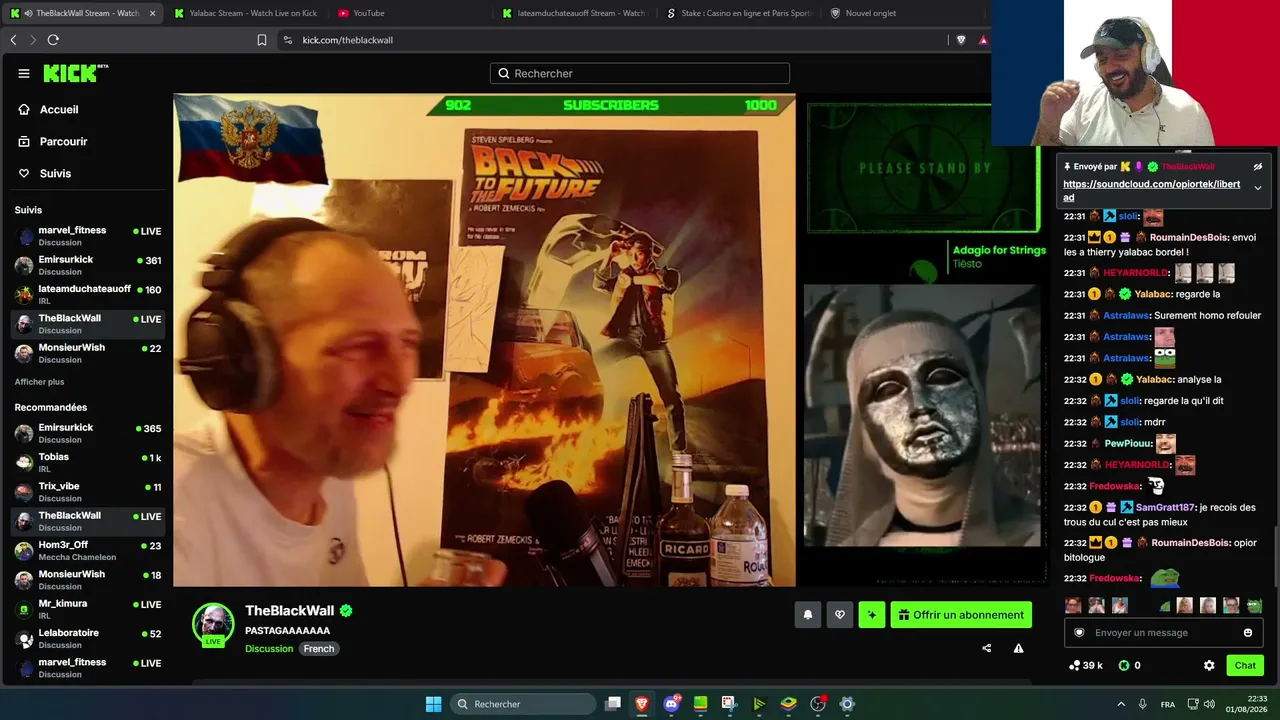The image size is (1280, 720).
Task: Click the Kick logo
Action: (x=76, y=73)
